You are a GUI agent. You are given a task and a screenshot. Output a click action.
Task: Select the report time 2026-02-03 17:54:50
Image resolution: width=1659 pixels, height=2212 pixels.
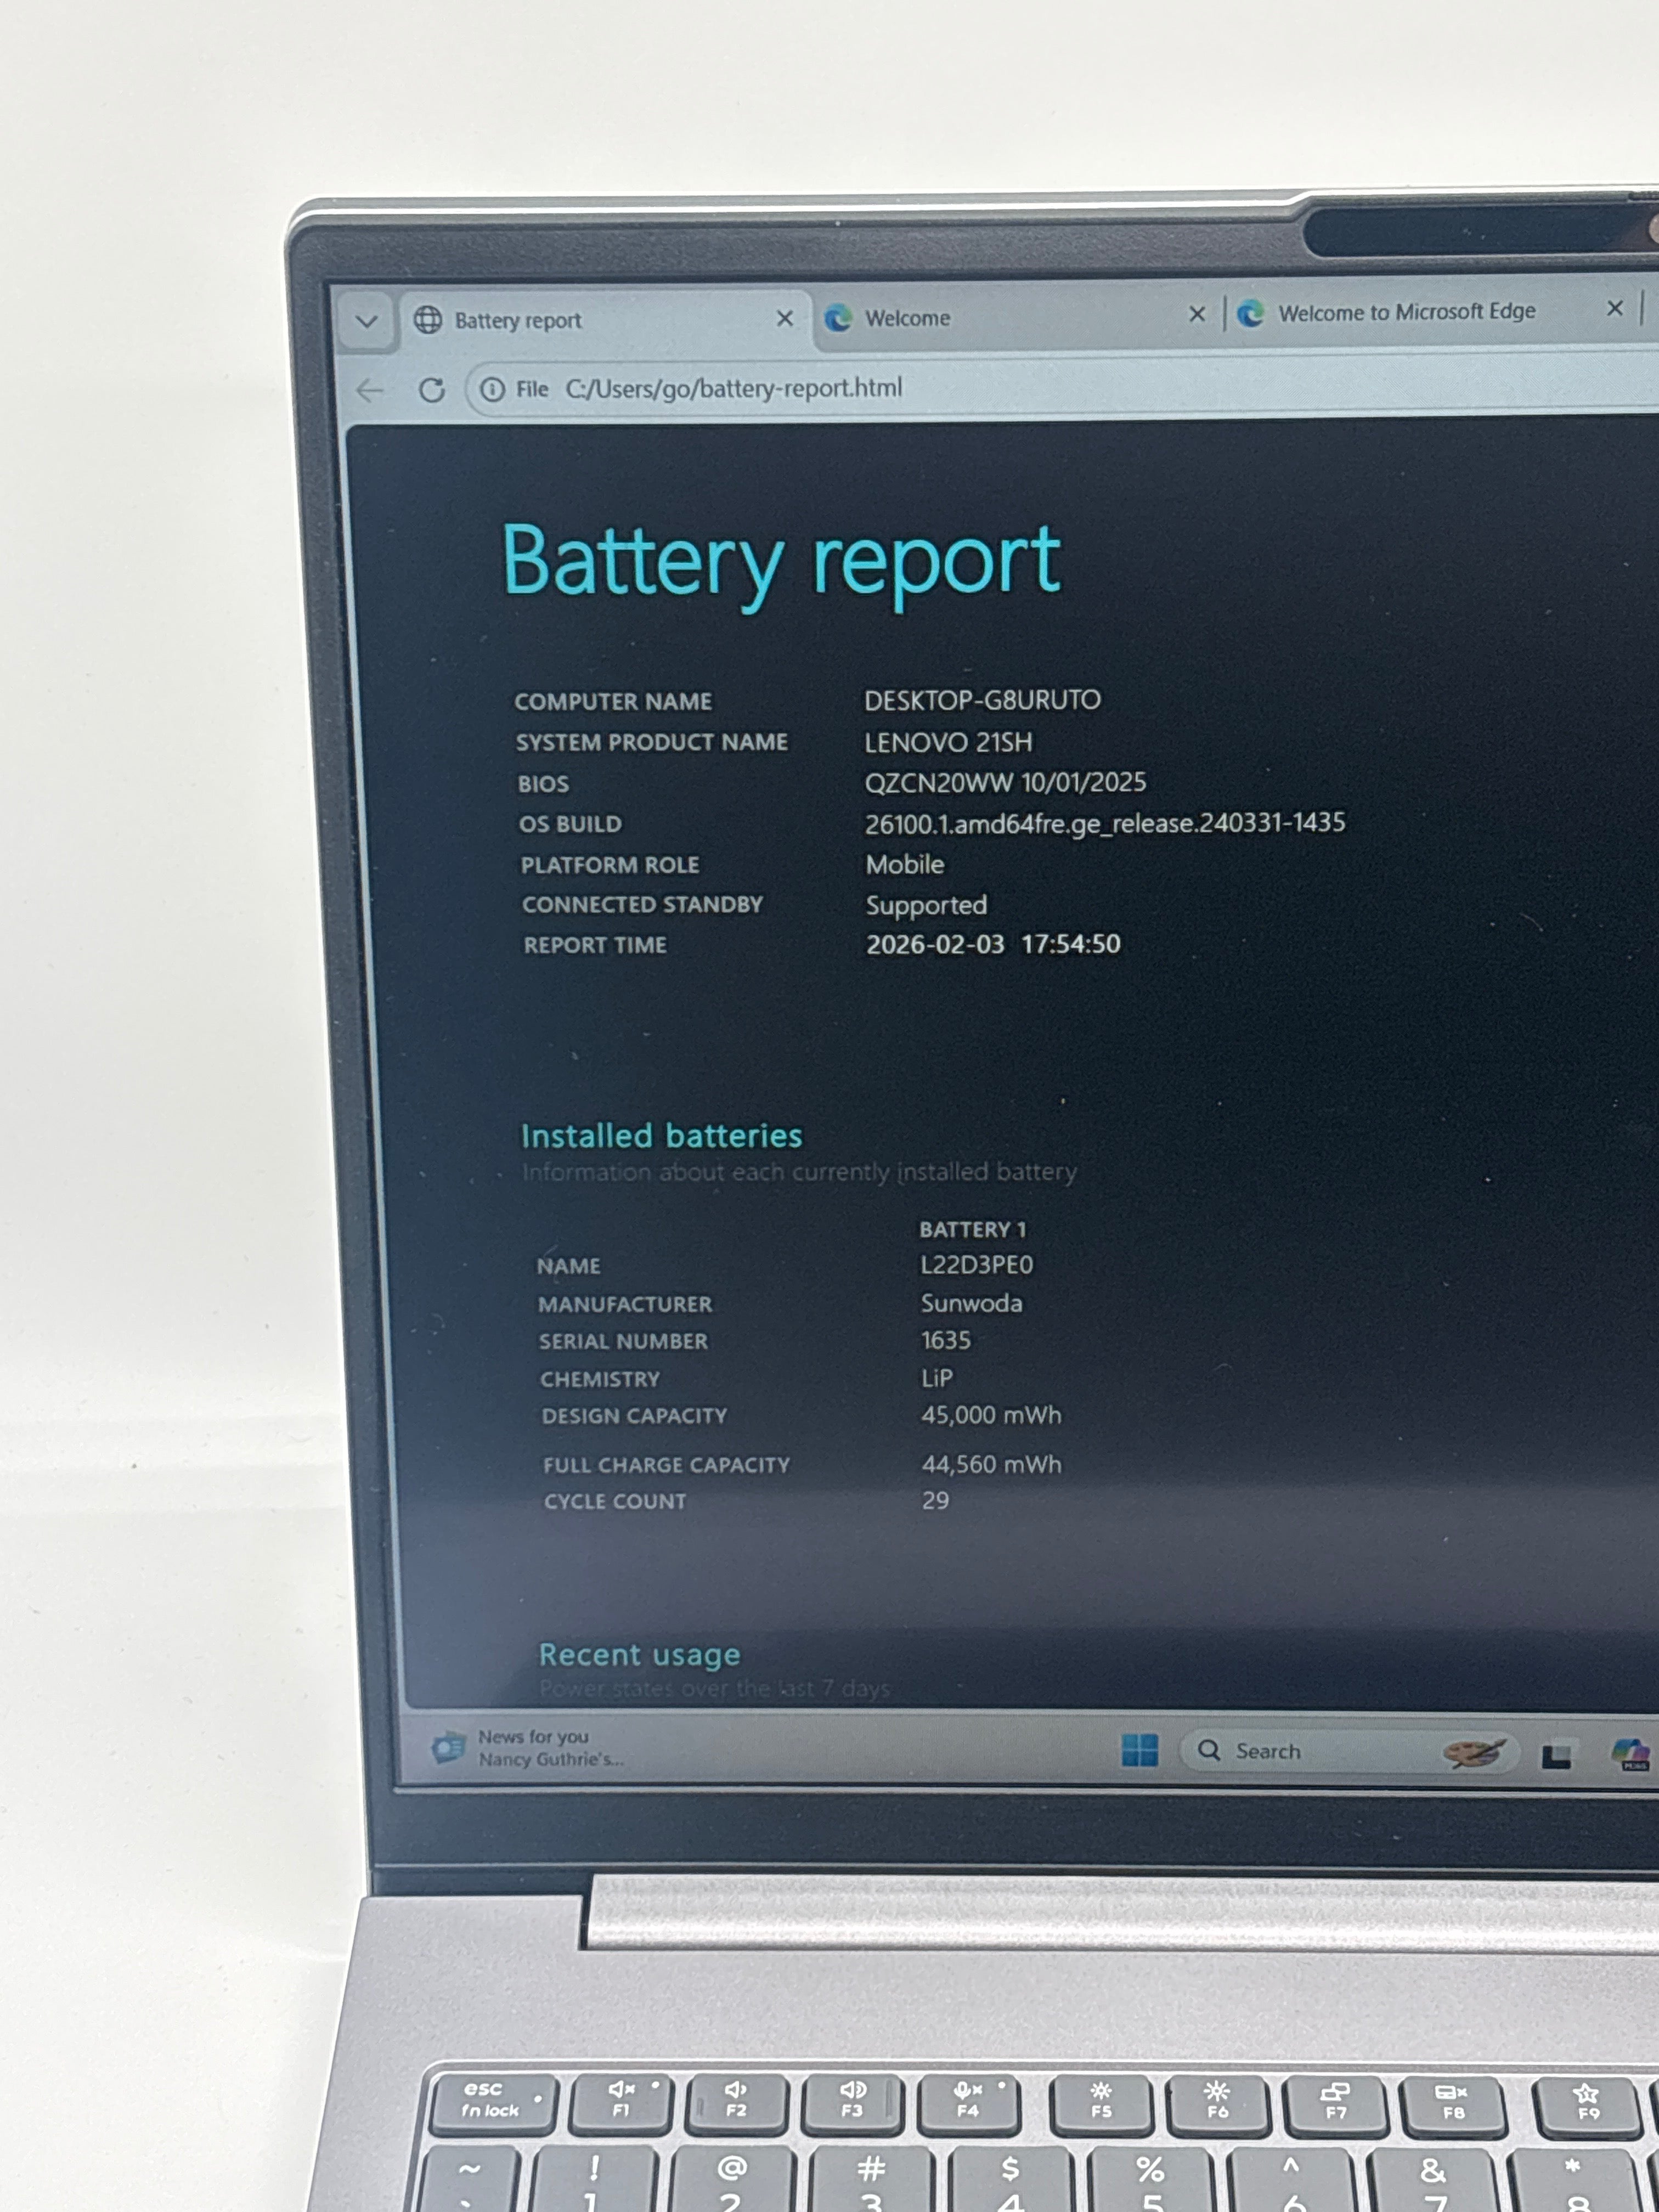coord(993,944)
